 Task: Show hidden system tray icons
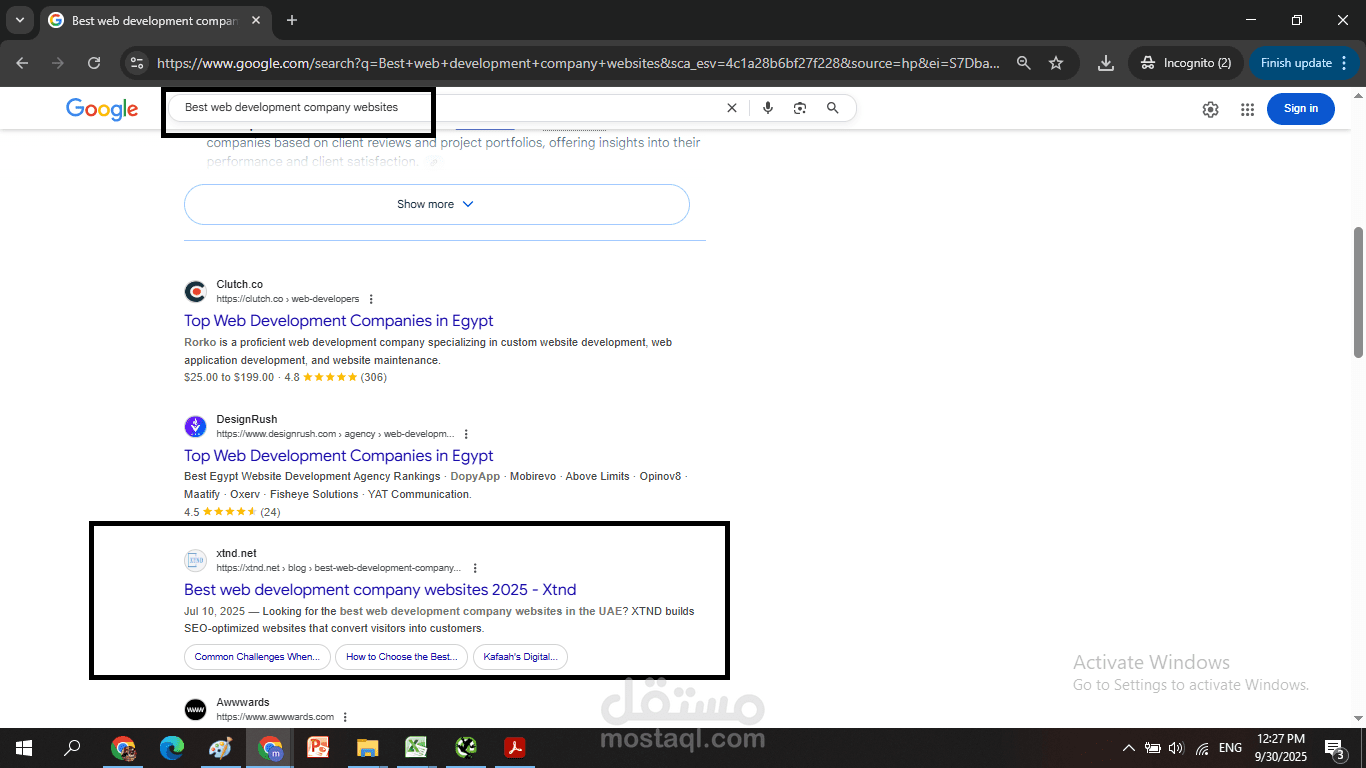pos(1129,748)
